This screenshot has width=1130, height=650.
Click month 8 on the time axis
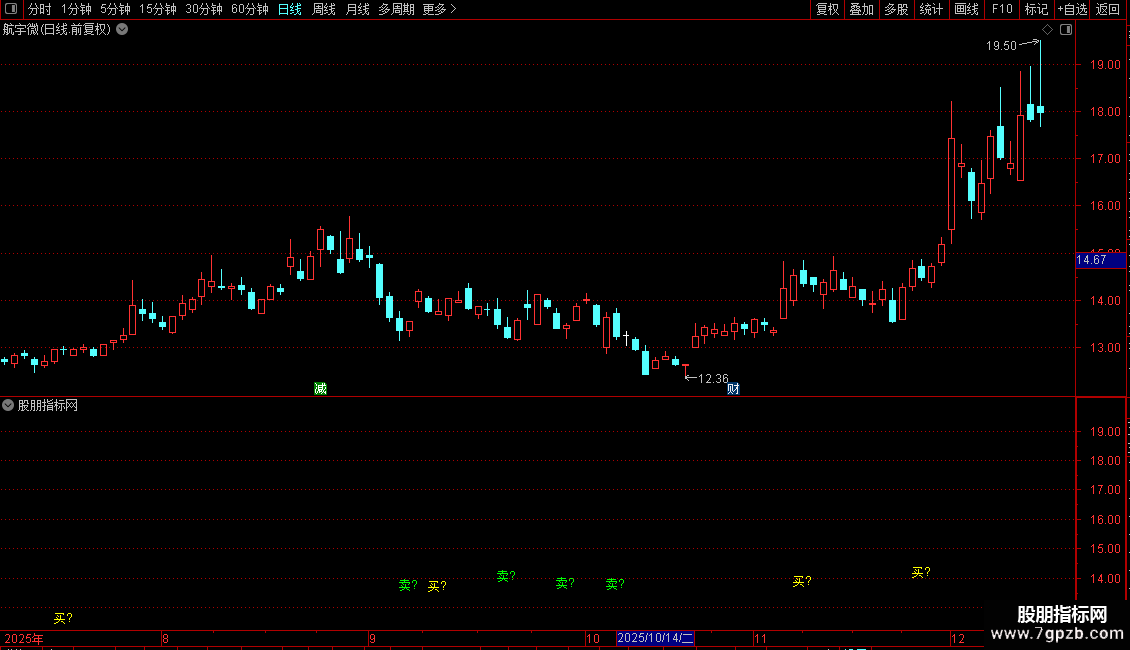click(x=165, y=638)
